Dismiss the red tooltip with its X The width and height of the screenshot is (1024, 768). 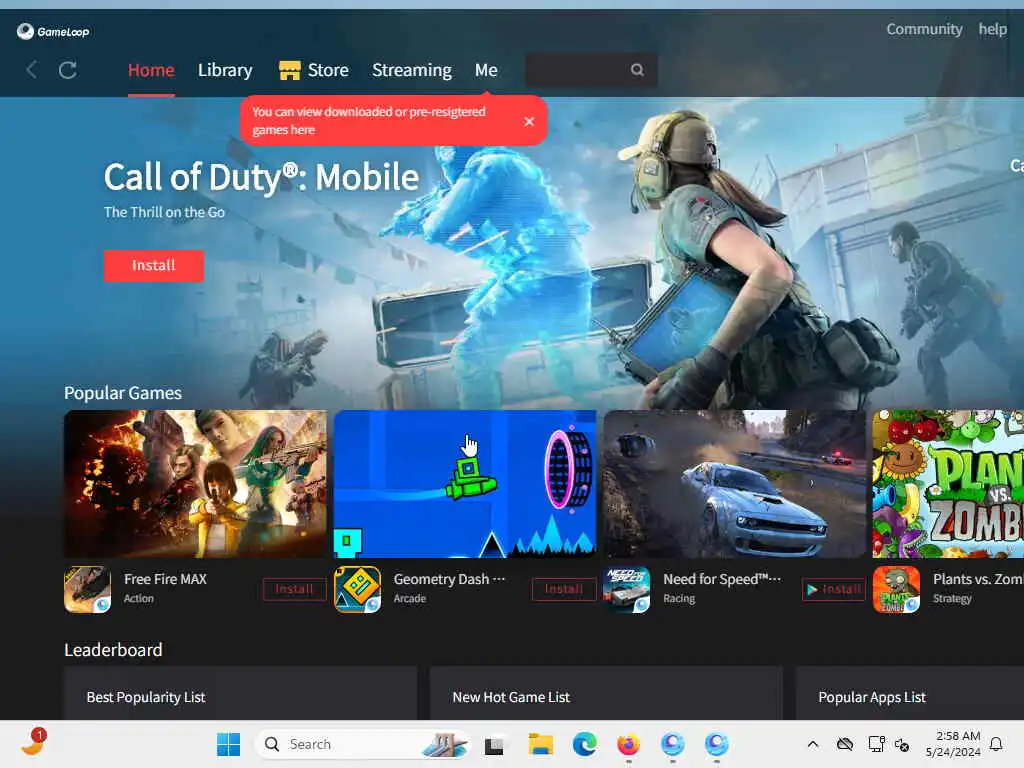pyautogui.click(x=529, y=121)
